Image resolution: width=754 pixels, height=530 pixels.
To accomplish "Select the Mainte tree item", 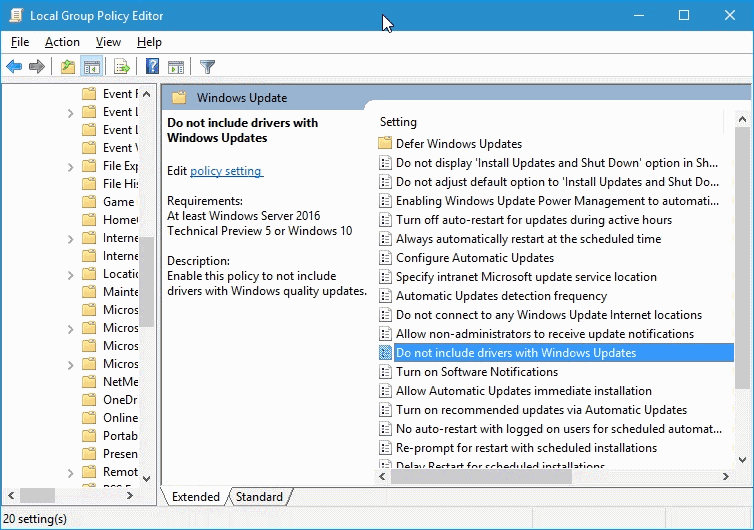I will pyautogui.click(x=120, y=292).
